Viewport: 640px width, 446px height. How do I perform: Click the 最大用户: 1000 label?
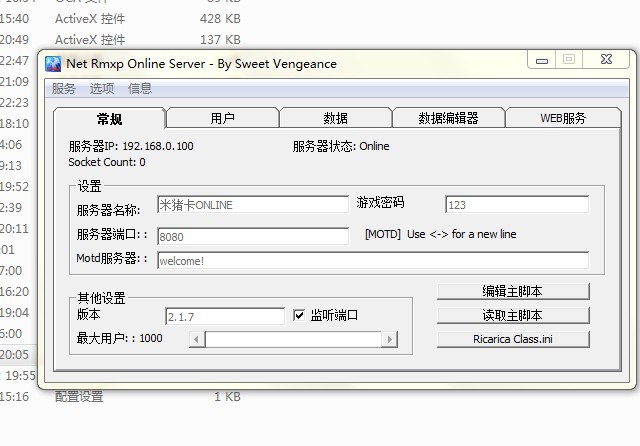120,338
